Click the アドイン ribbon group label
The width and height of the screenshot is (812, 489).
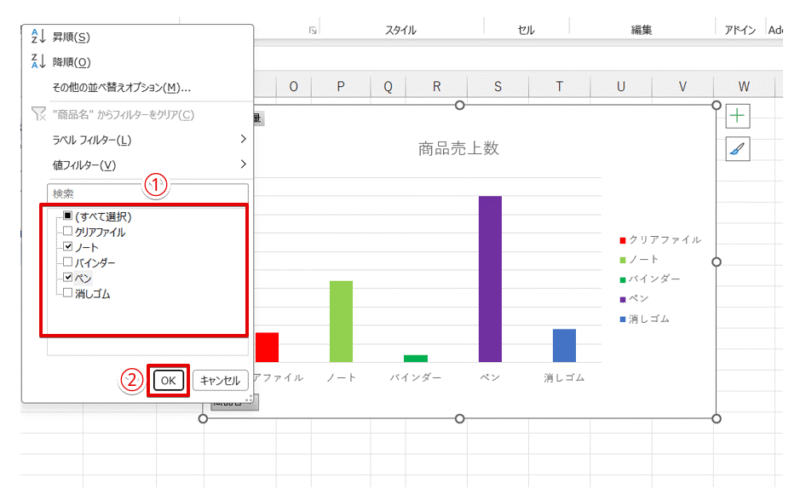coord(740,30)
